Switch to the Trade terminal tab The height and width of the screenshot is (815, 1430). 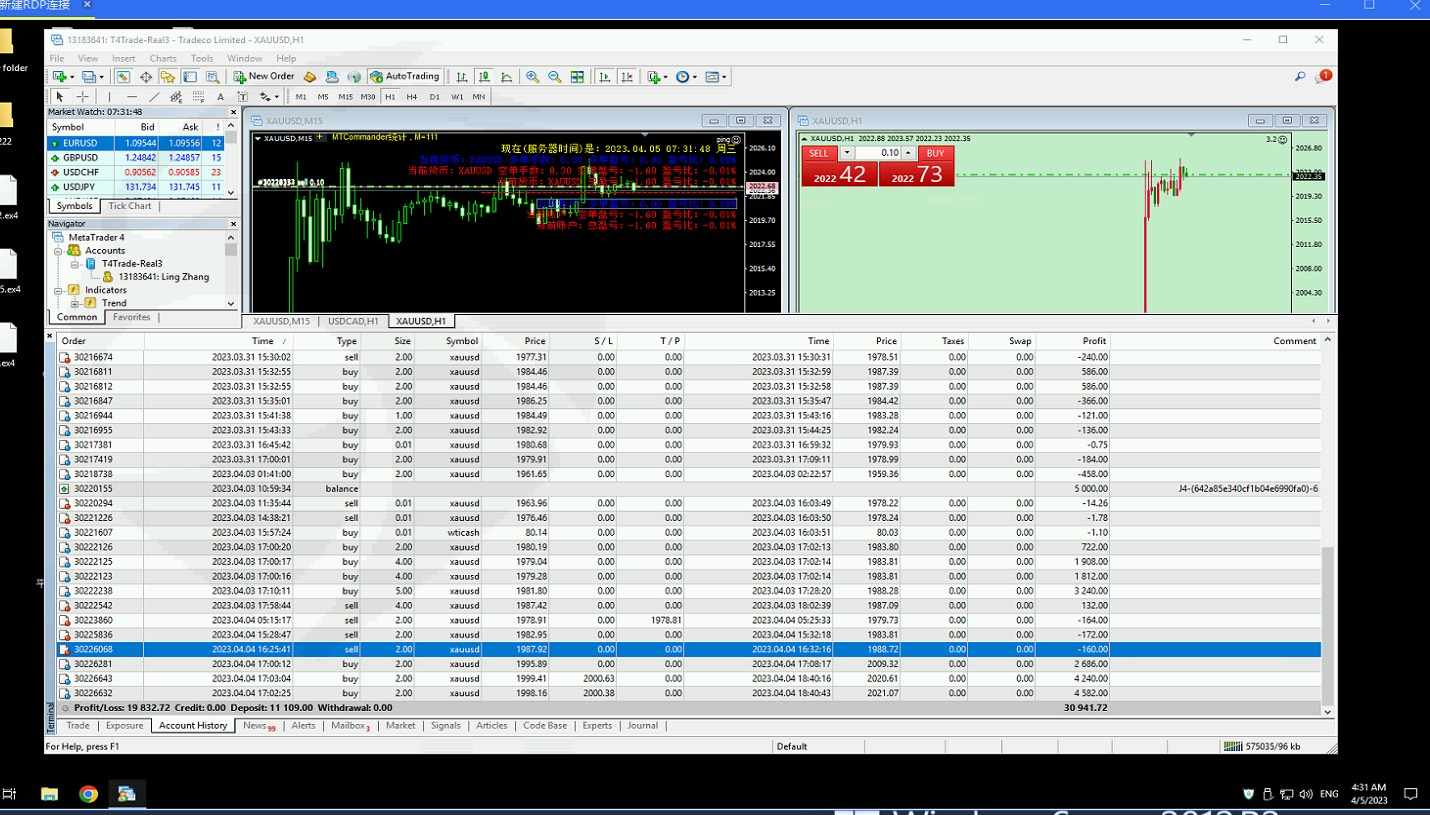tap(78, 726)
